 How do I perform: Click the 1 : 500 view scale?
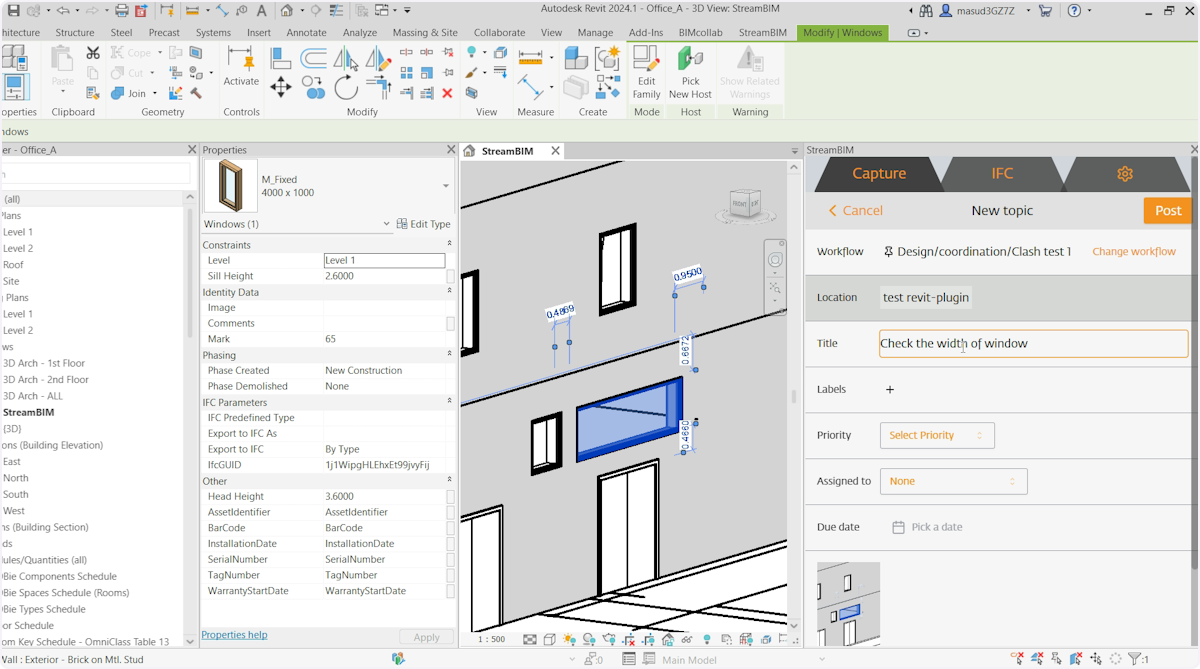point(490,639)
